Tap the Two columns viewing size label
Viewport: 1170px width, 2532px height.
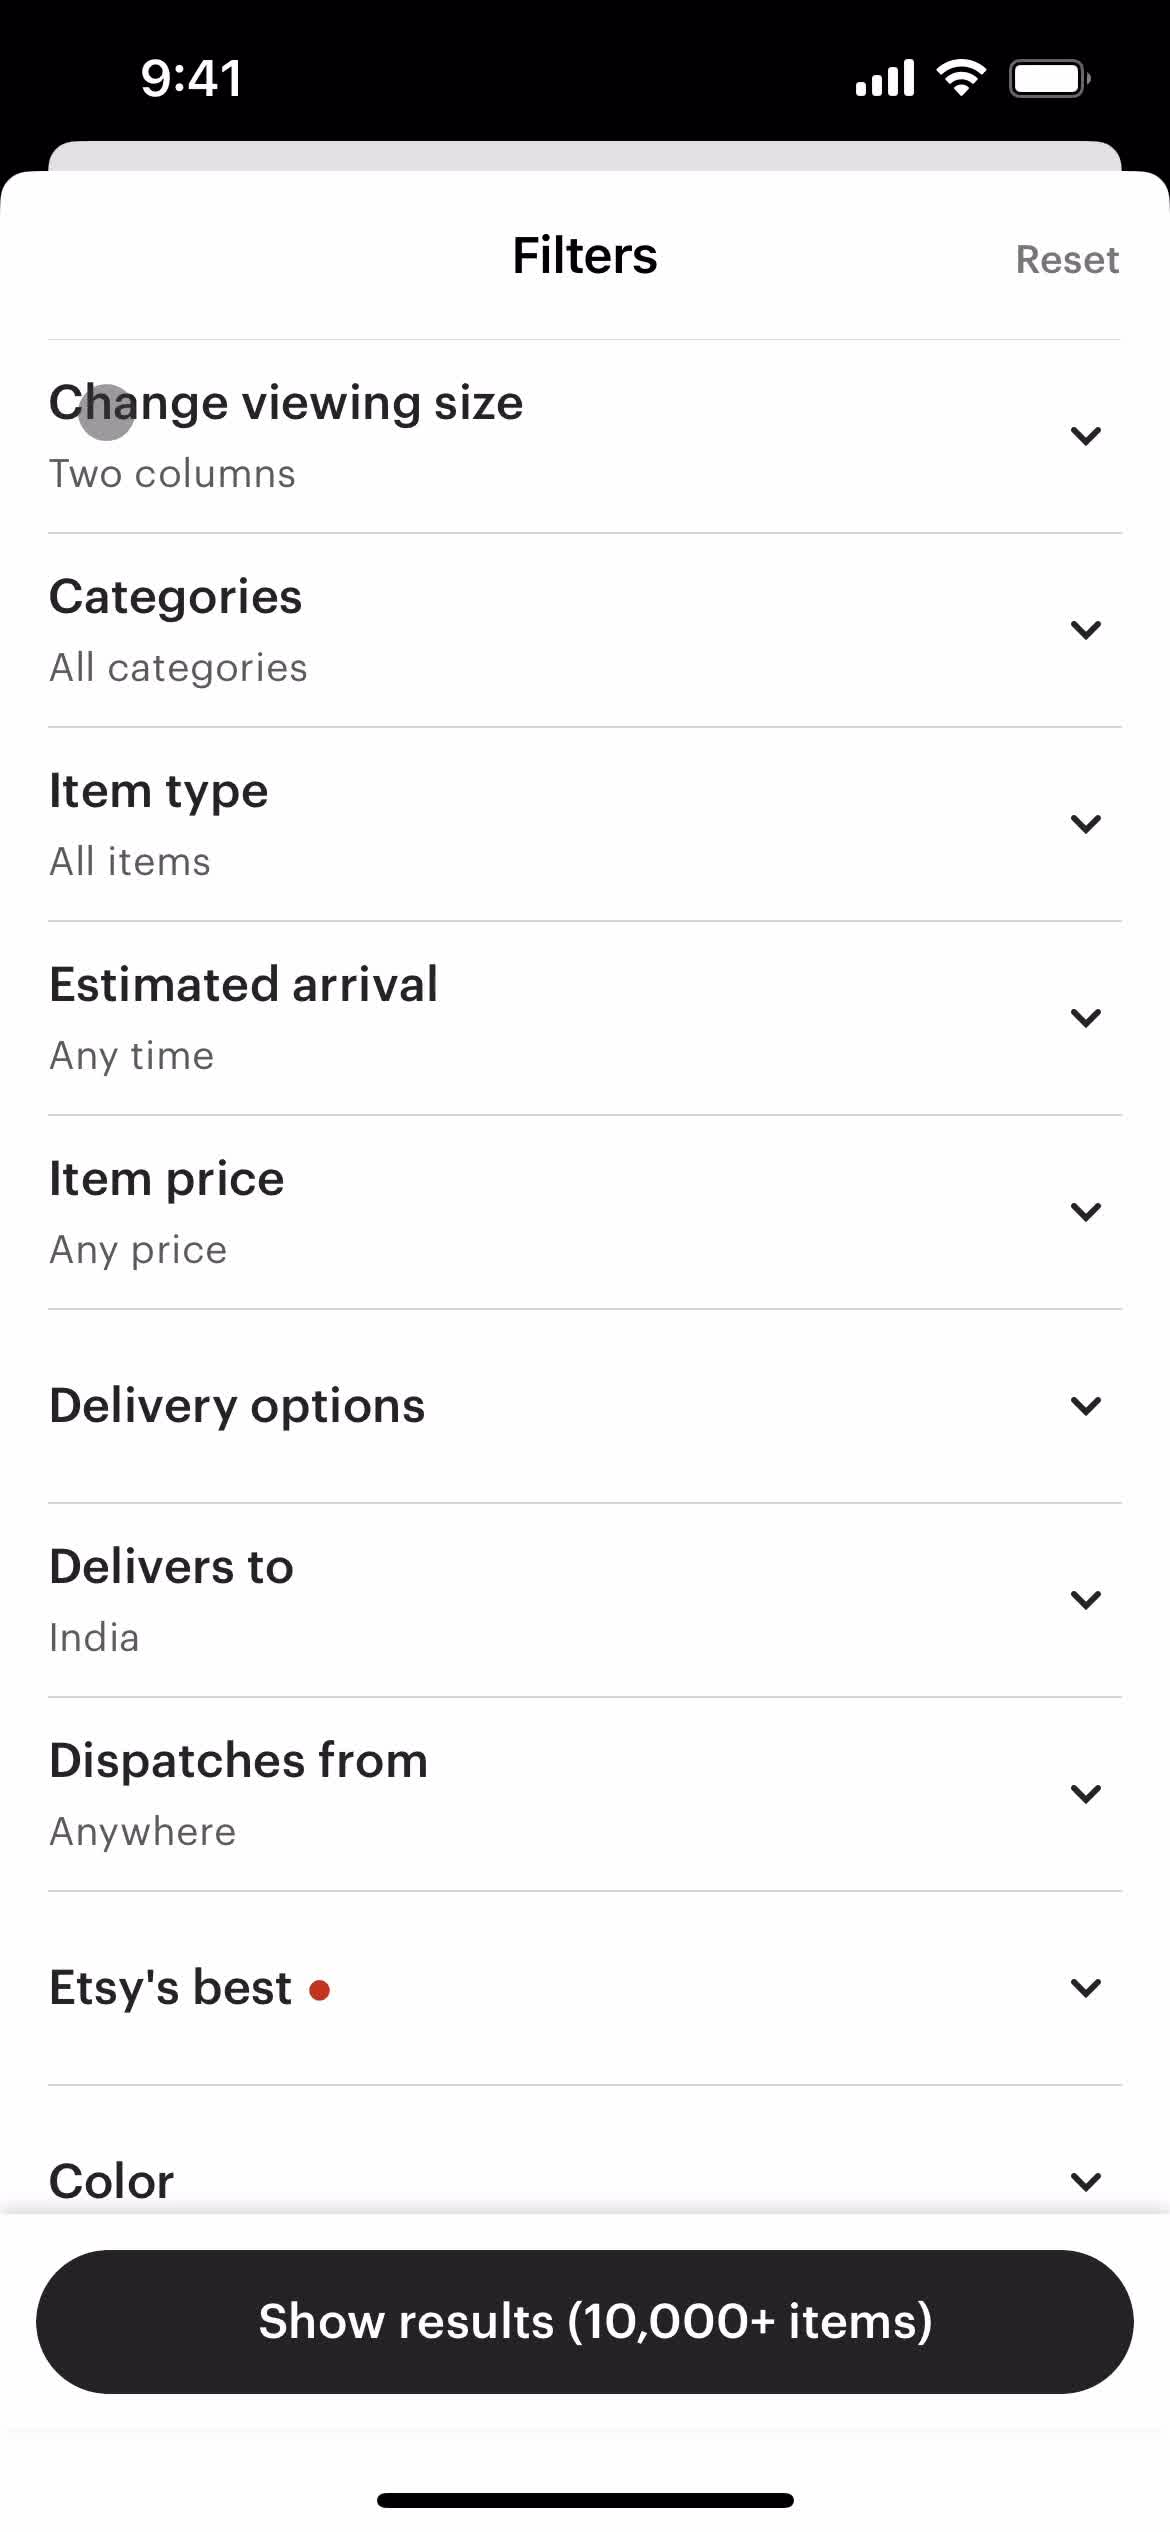click(172, 474)
